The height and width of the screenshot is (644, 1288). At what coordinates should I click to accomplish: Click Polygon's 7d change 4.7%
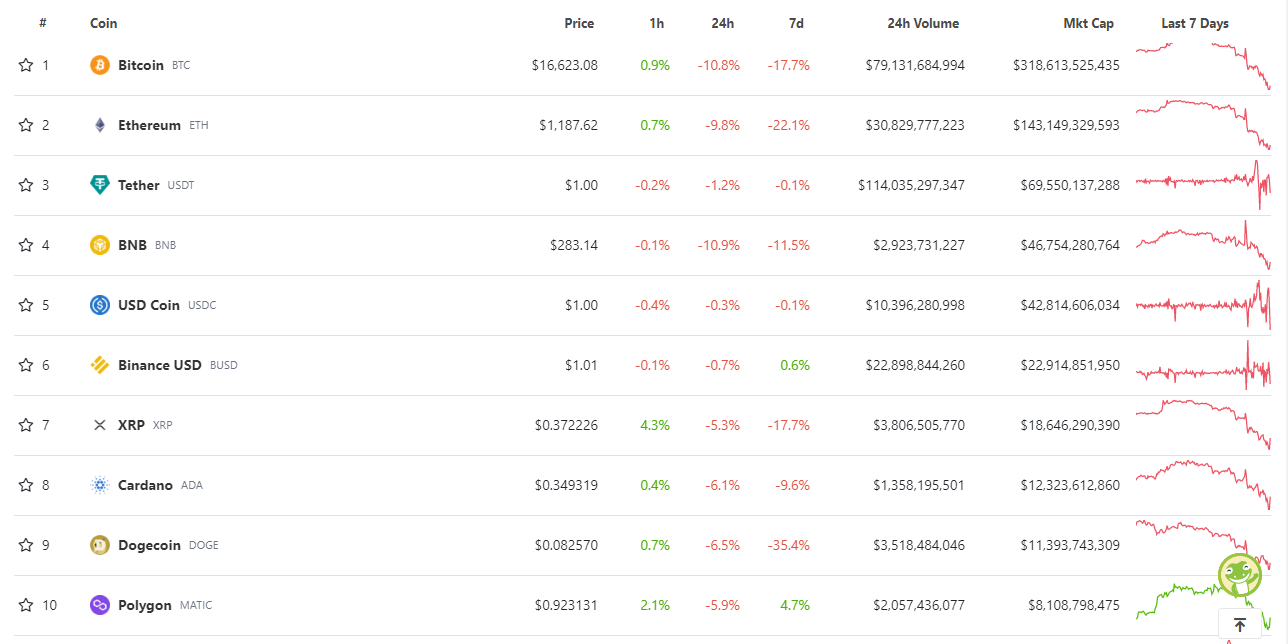(x=796, y=605)
